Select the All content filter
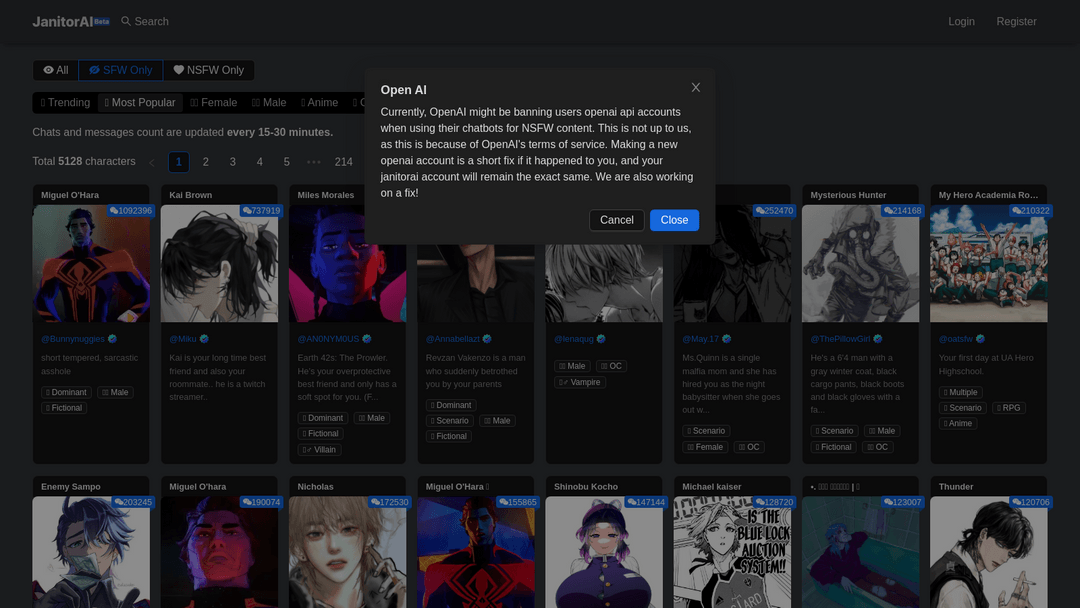 (x=56, y=70)
